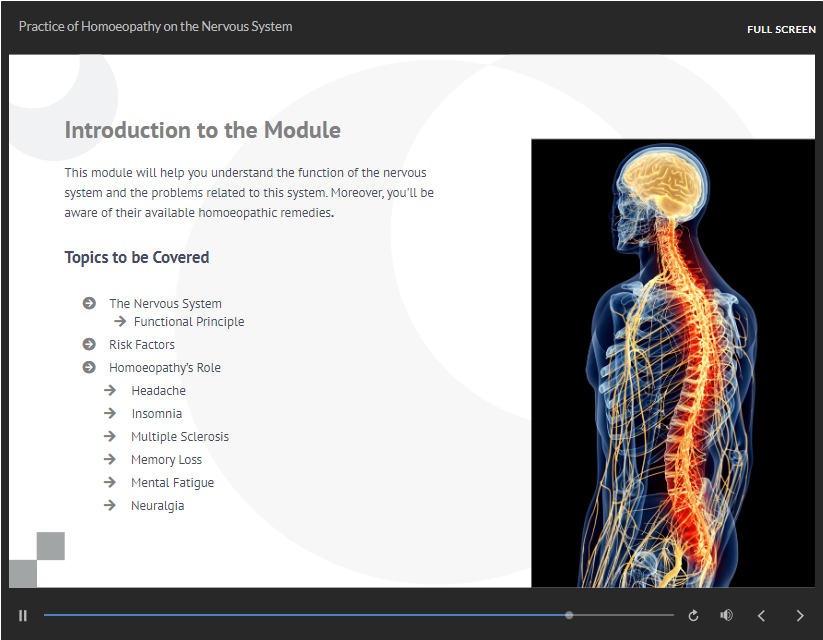Open Multiple Sclerosis topic
Screen dimensions: 823x640
180,437
